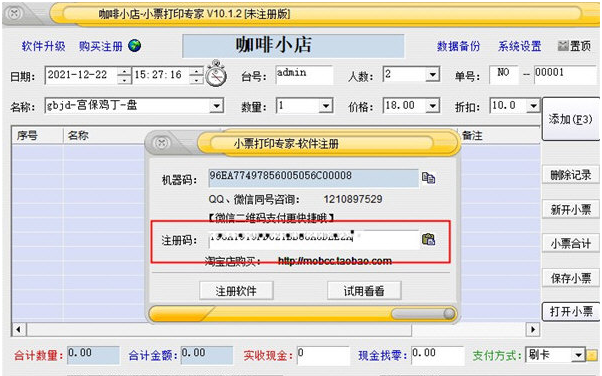Paste registration code using clipboard icon
This screenshot has width=602, height=376.
(x=428, y=239)
